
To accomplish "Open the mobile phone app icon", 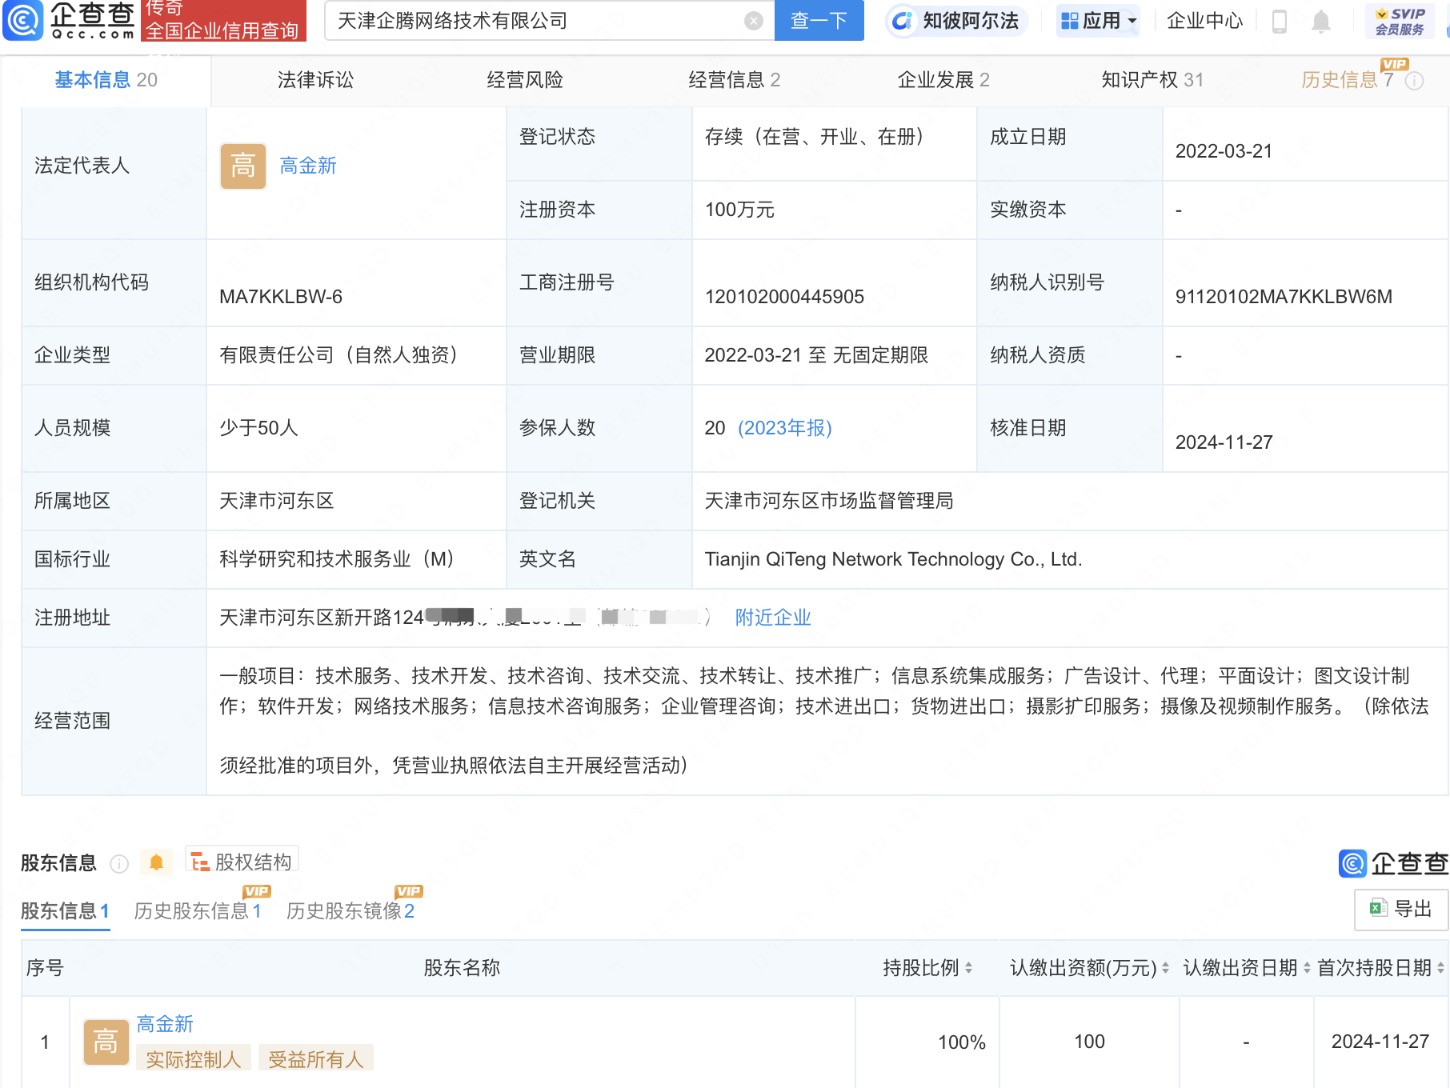I will (x=1279, y=21).
